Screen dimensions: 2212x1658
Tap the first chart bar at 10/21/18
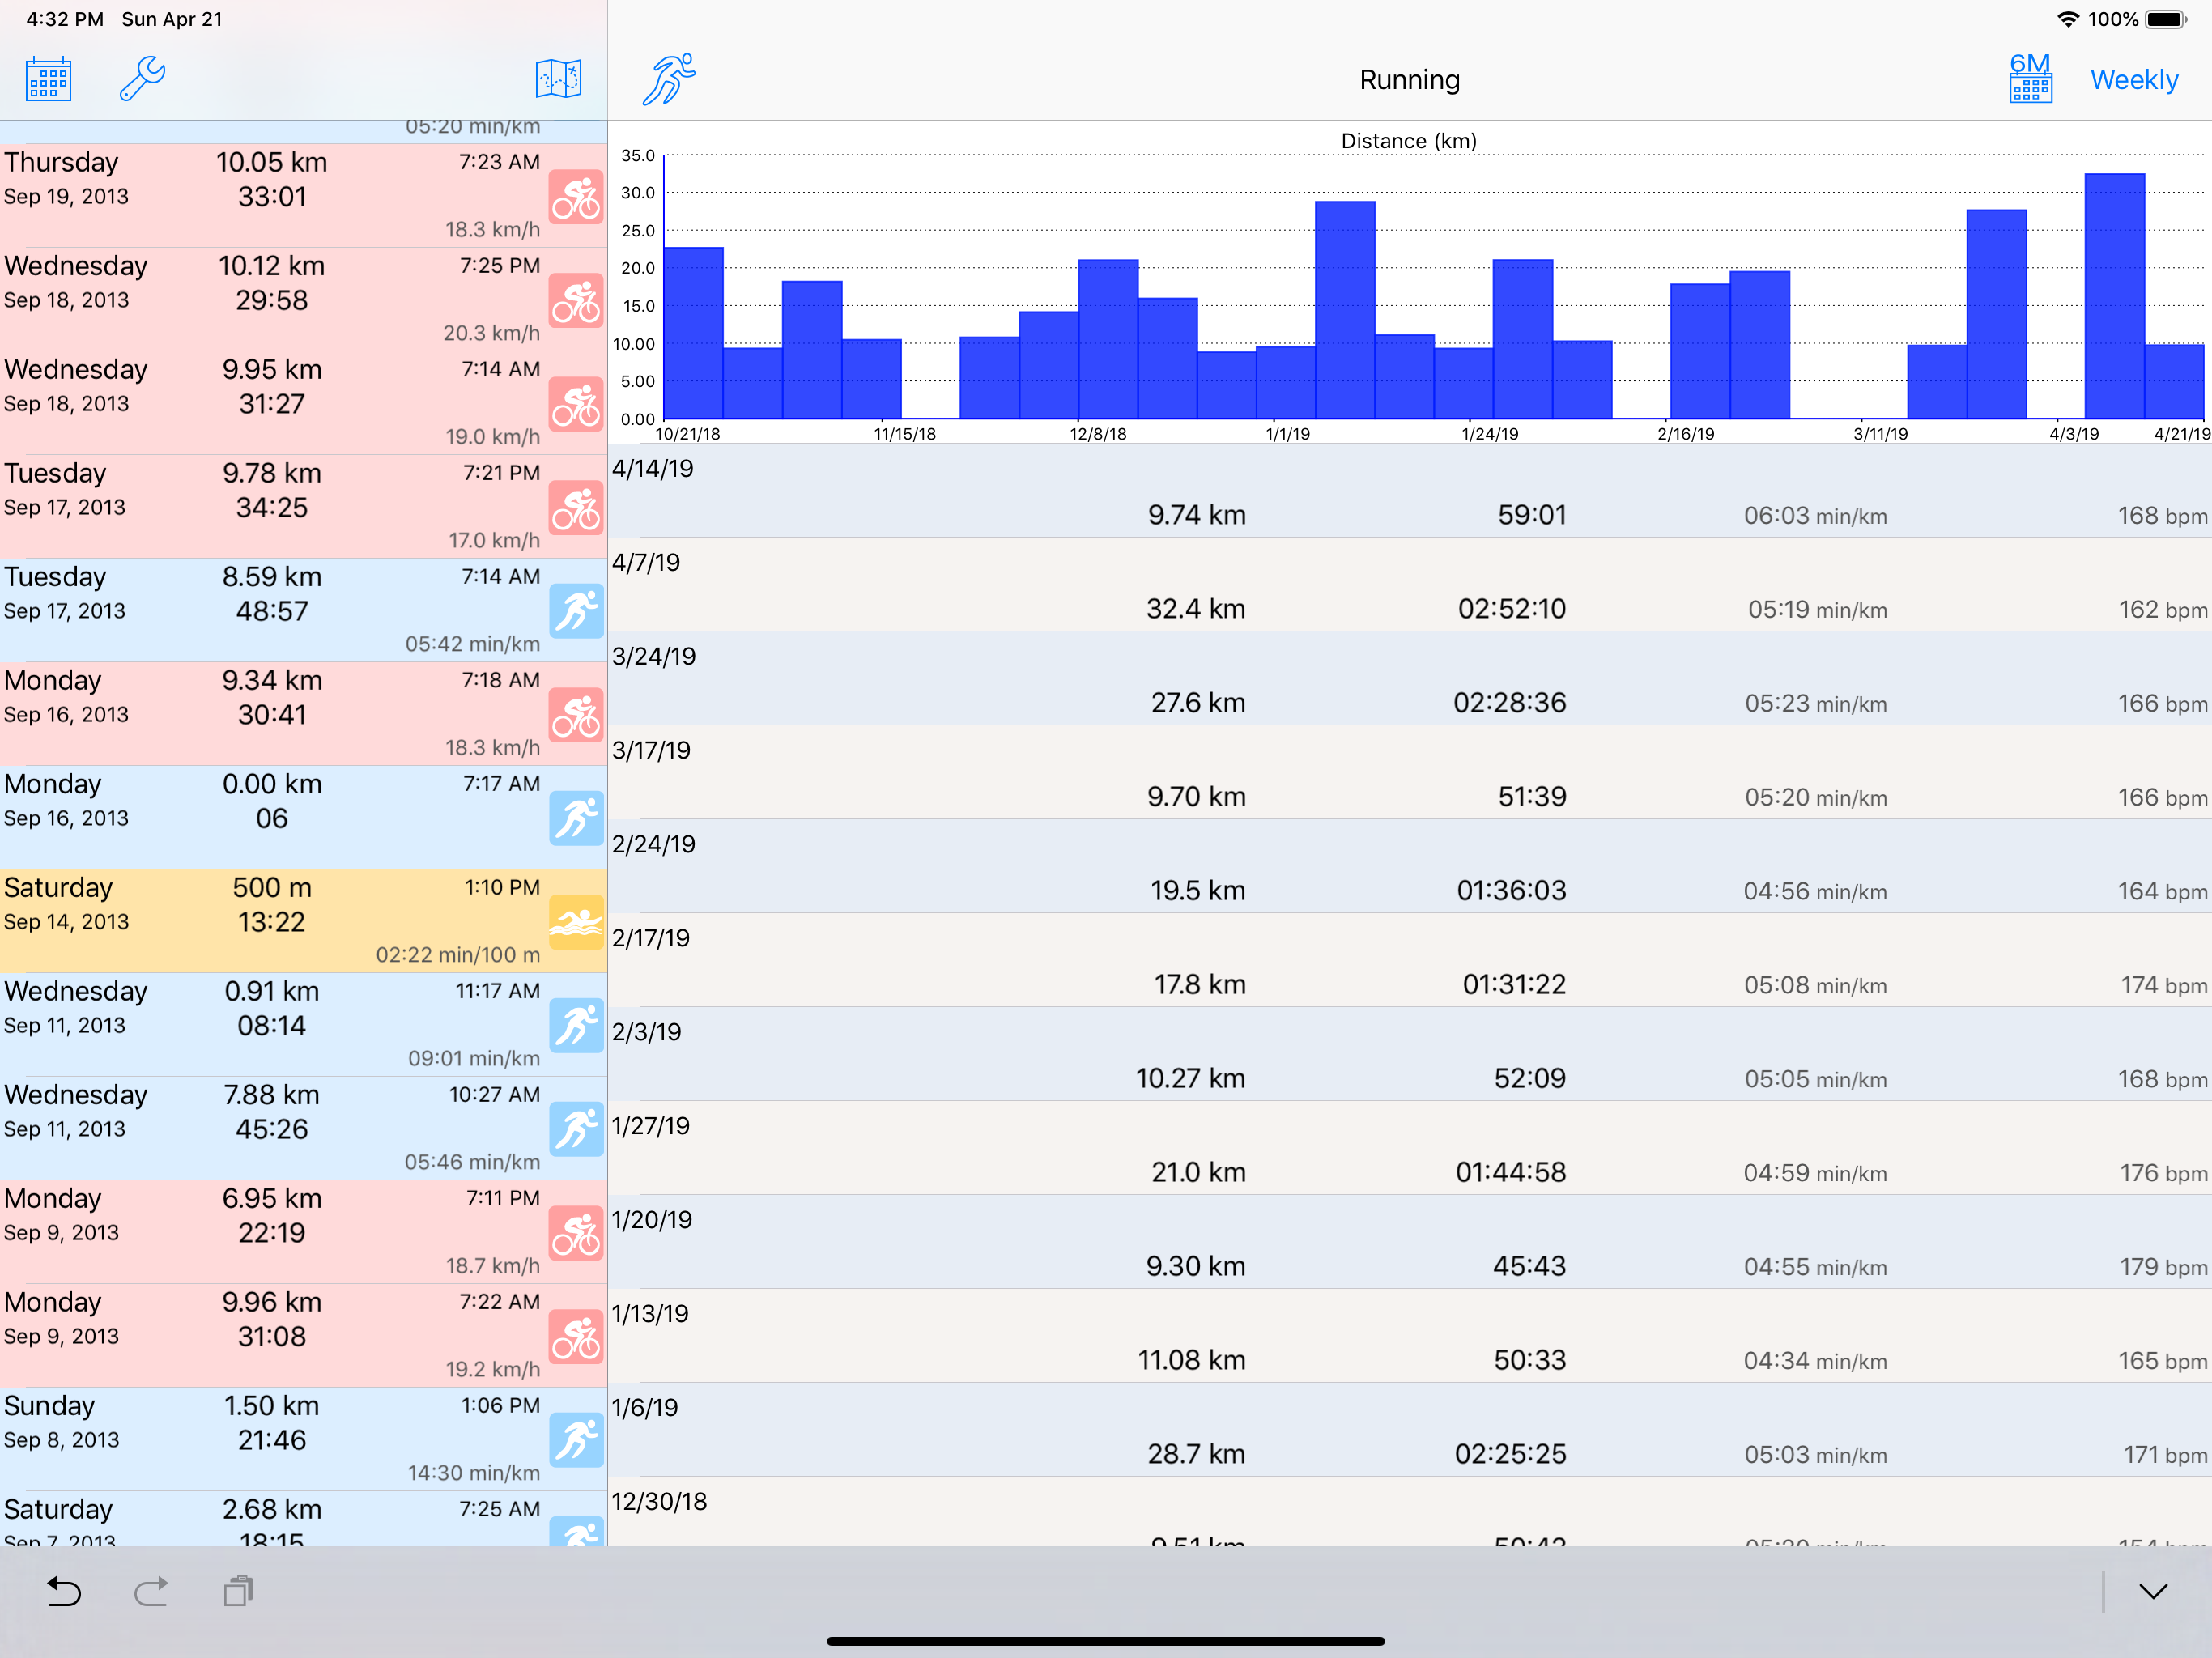pyautogui.click(x=694, y=333)
